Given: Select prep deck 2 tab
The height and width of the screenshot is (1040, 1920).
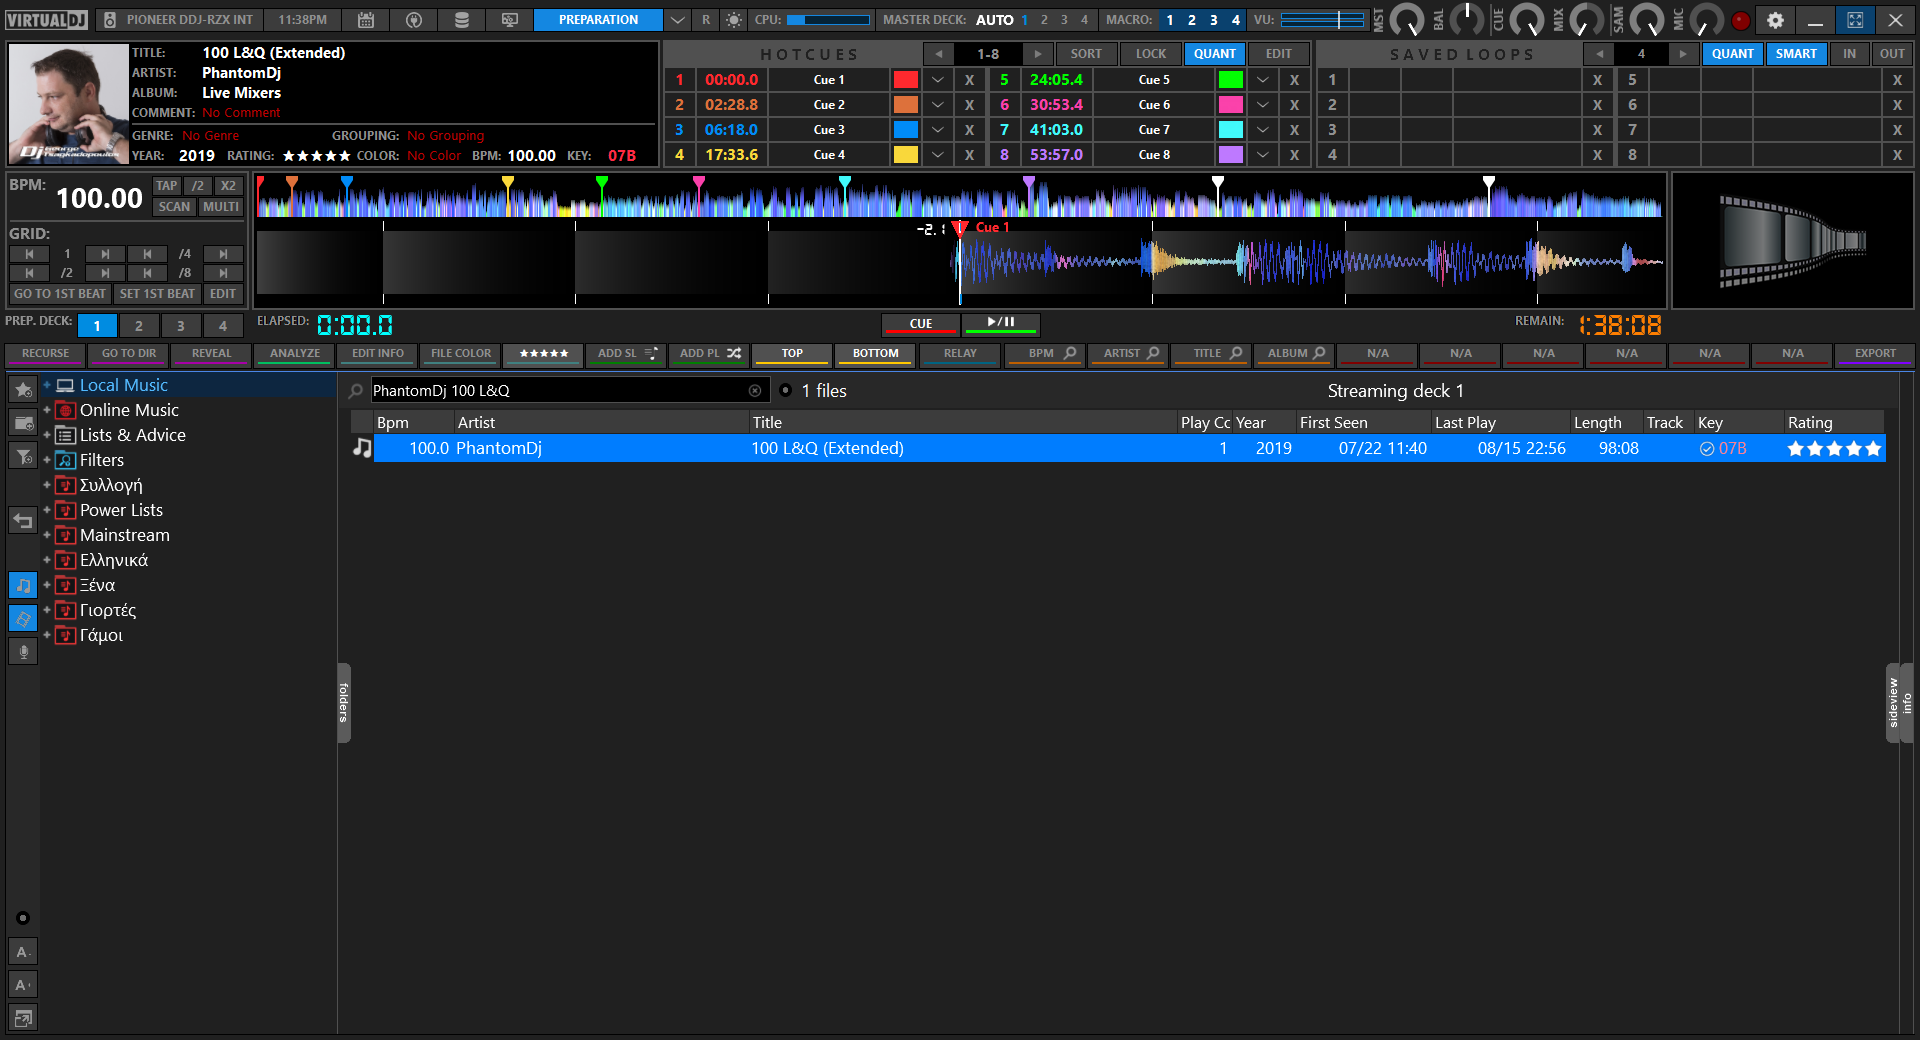Looking at the screenshot, I should click(139, 326).
